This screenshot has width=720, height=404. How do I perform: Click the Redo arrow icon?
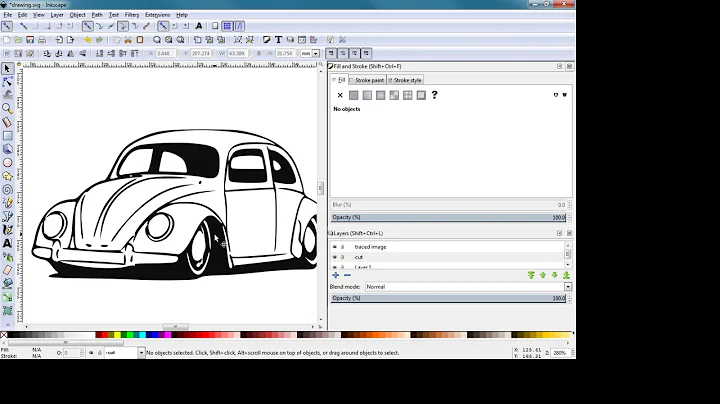pos(99,40)
